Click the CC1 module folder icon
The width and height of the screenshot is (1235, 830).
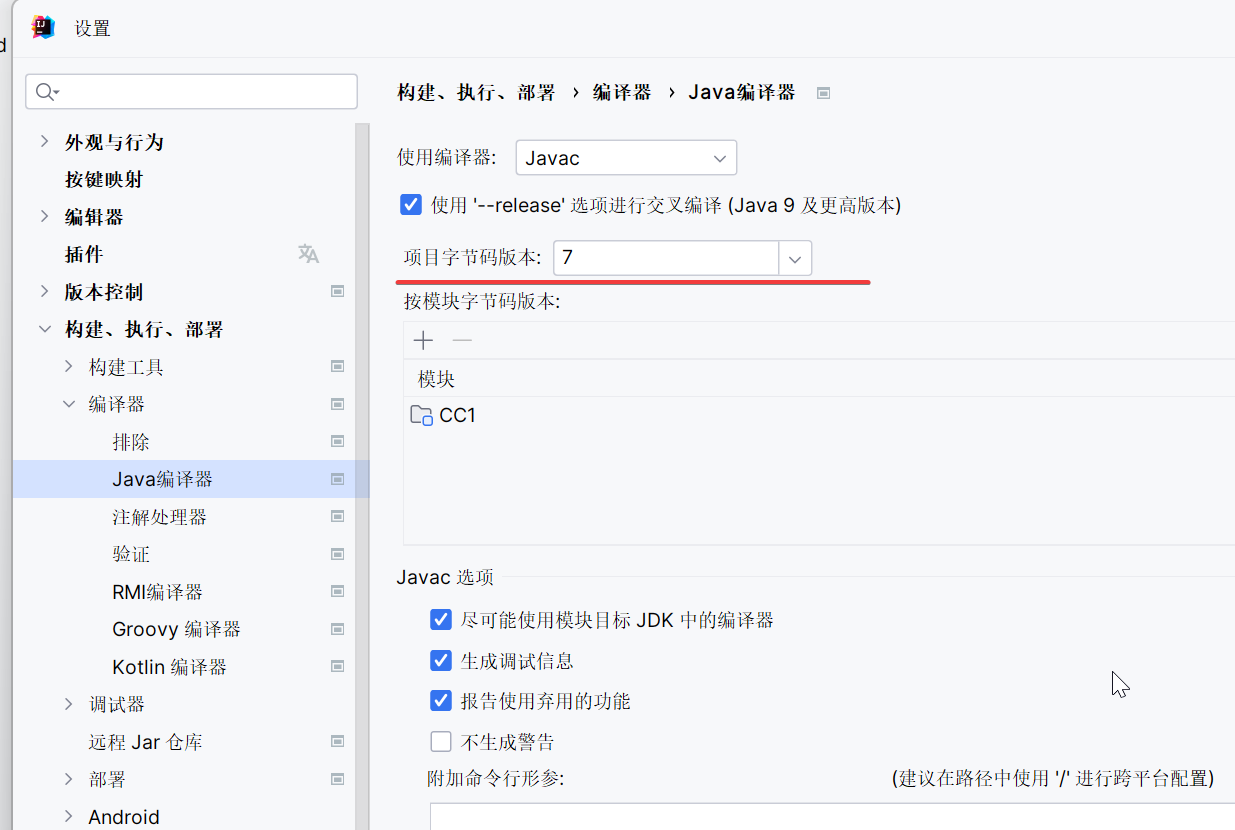tap(422, 415)
